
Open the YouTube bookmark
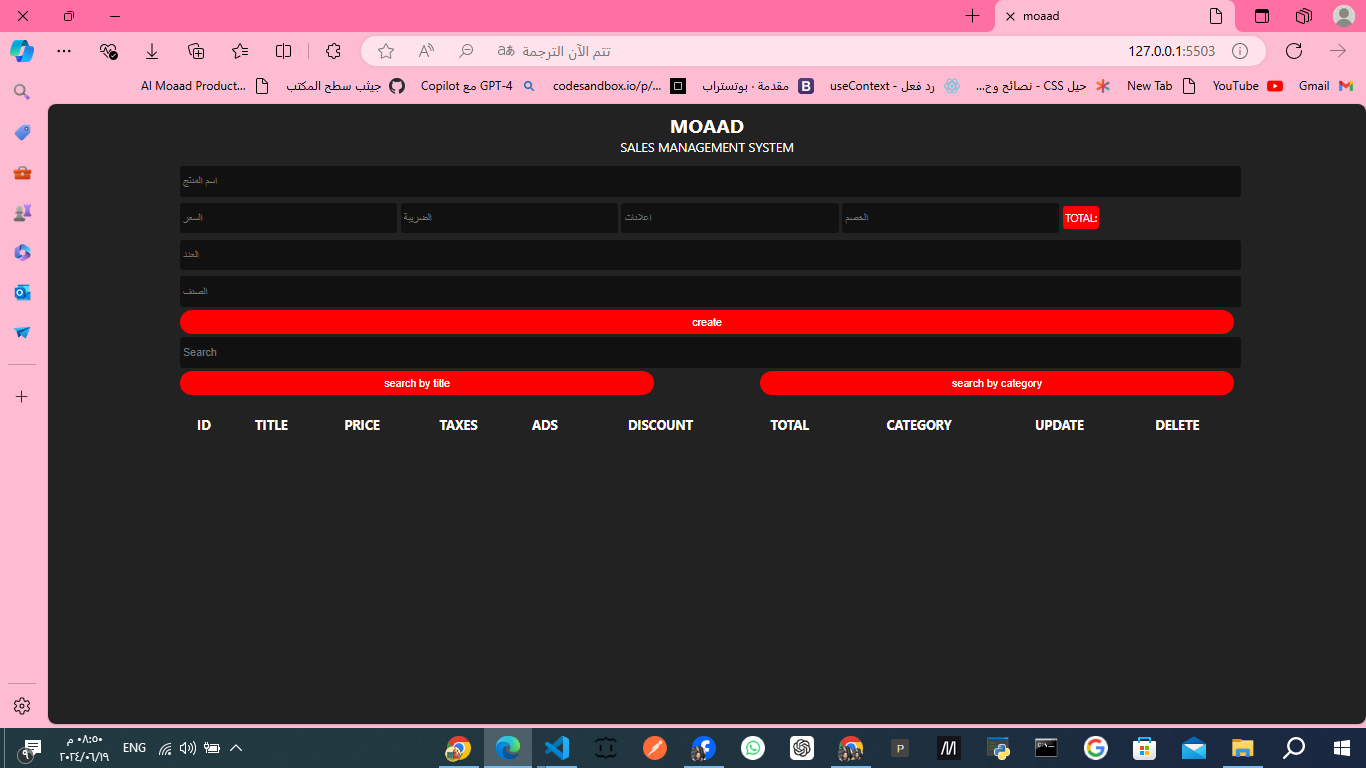[x=1247, y=86]
